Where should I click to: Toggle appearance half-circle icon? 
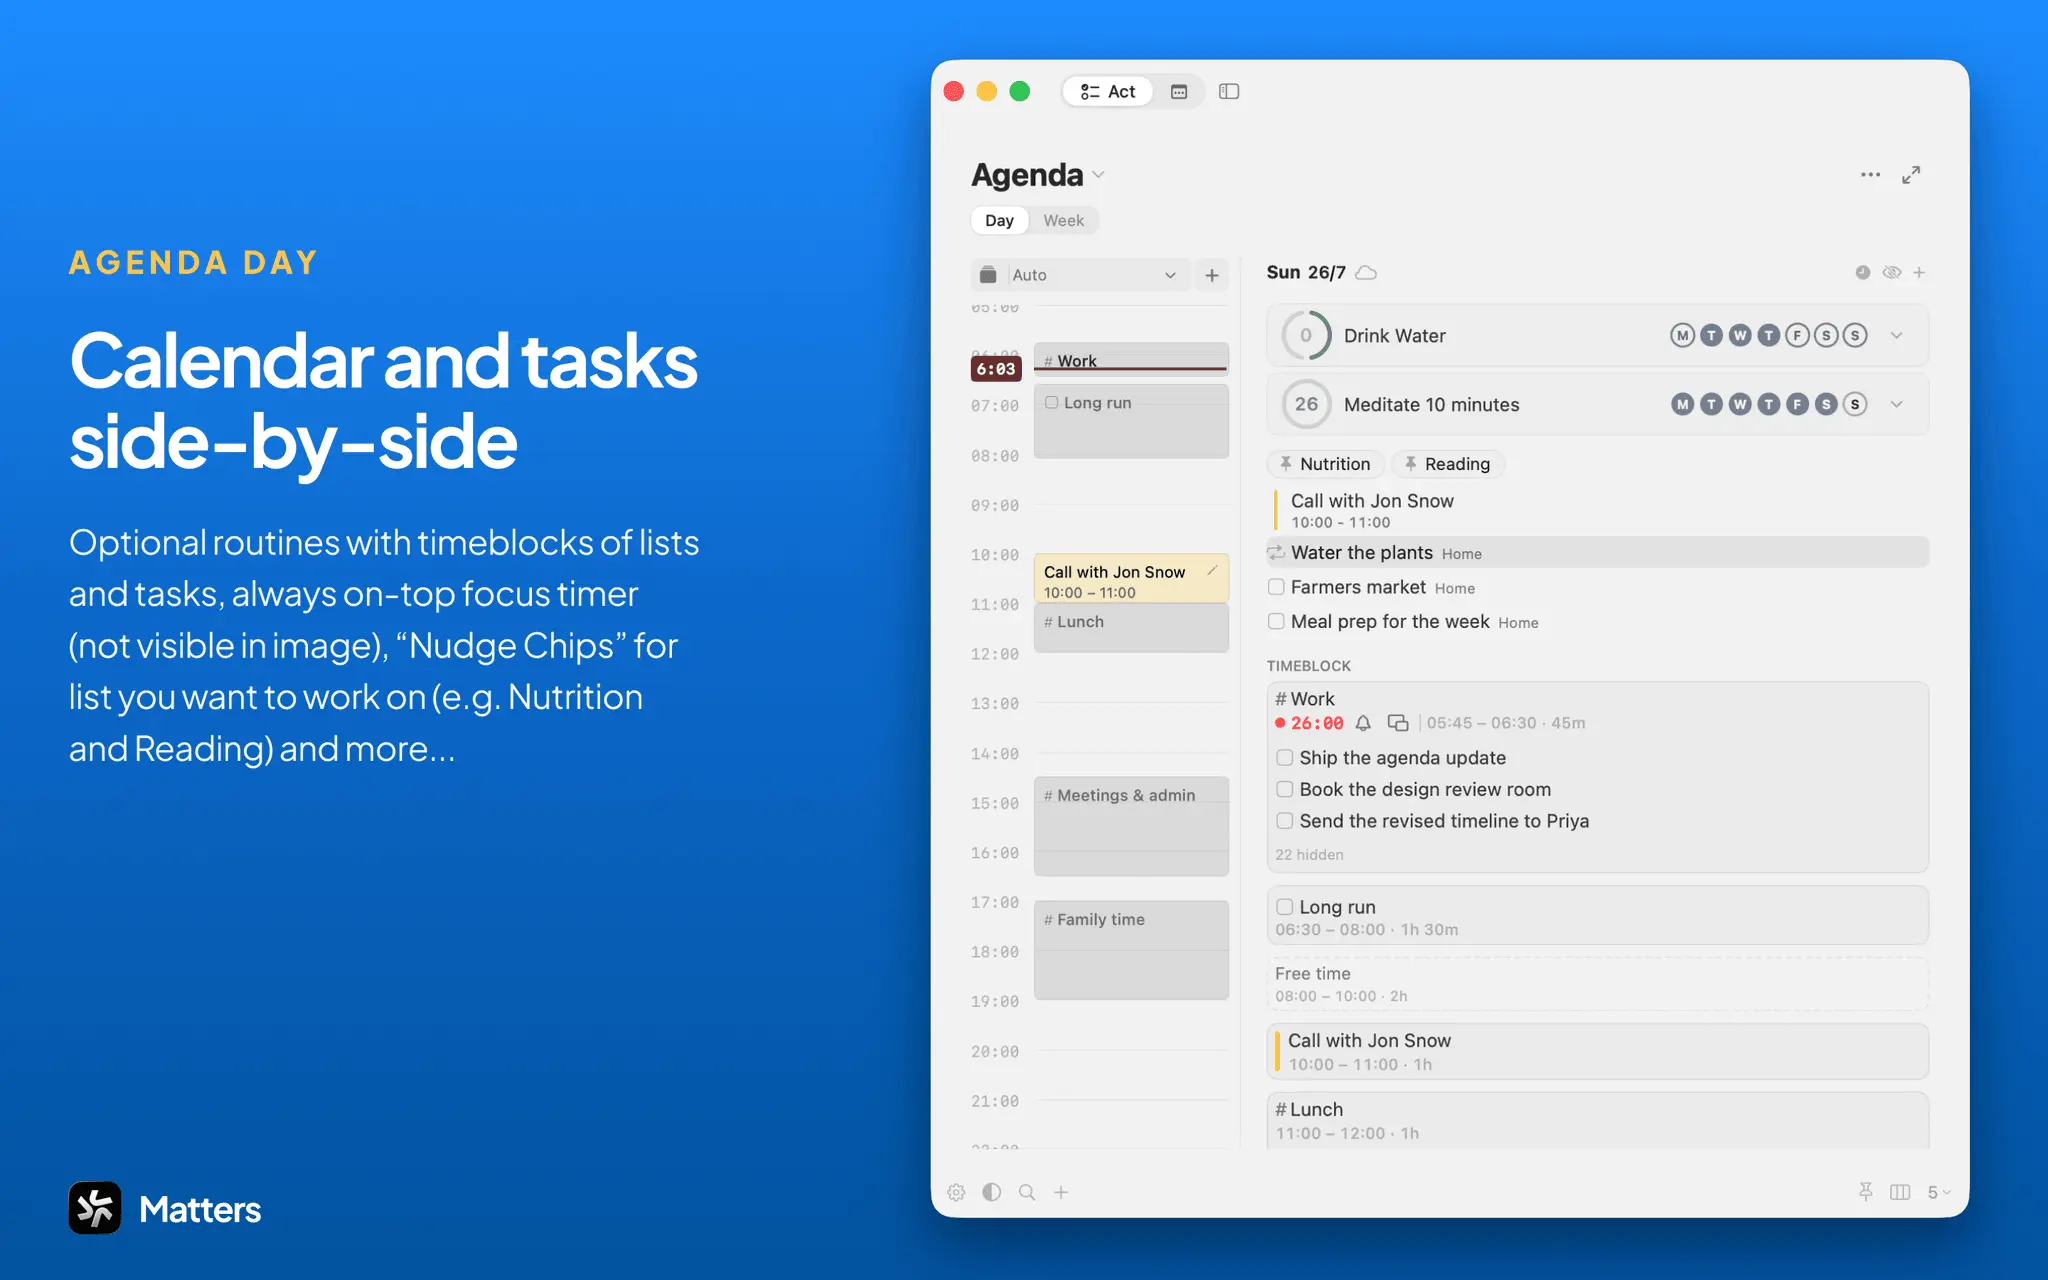click(x=991, y=1192)
